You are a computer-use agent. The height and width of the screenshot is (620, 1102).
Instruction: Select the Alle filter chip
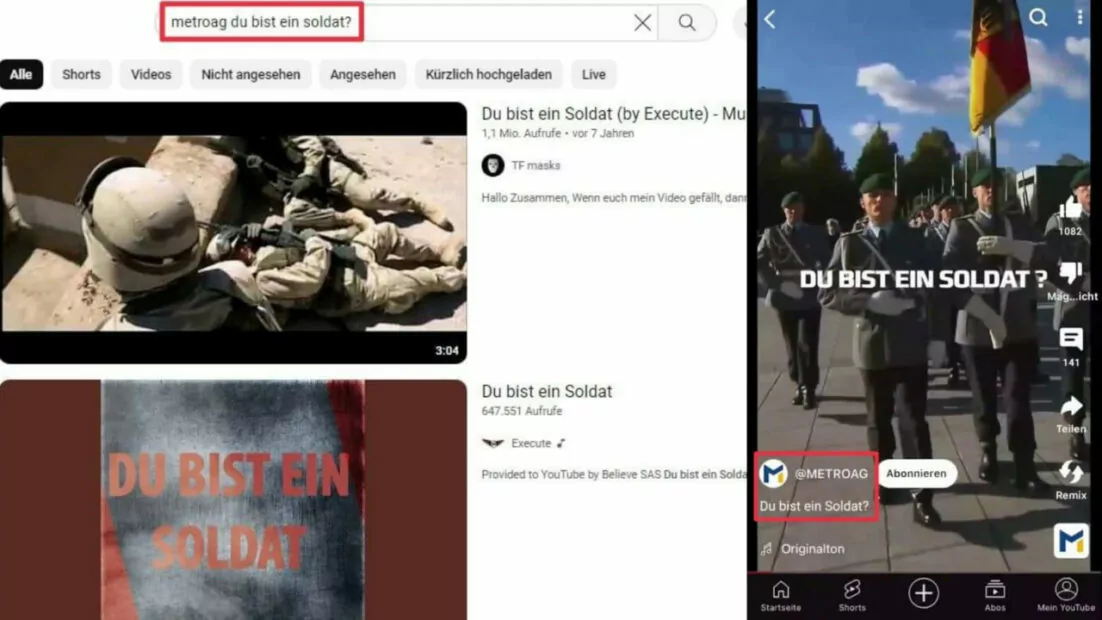[x=21, y=75]
